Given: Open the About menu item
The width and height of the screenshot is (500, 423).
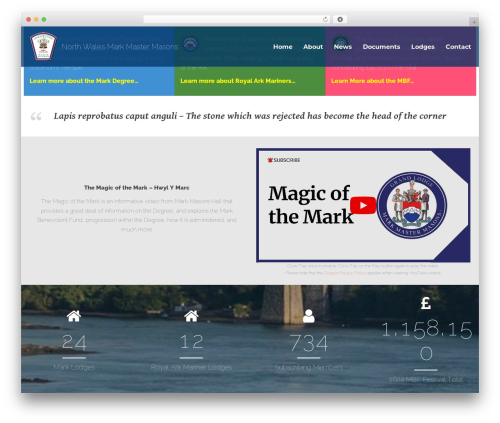Looking at the screenshot, I should click(313, 47).
